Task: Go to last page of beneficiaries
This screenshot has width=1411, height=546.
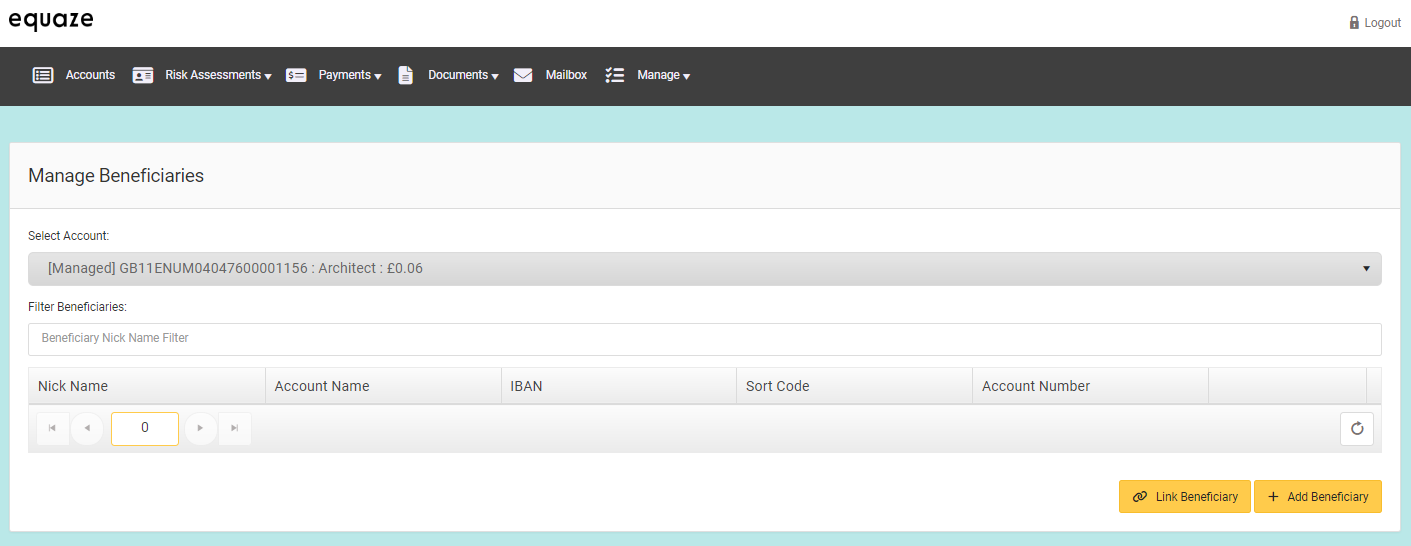Action: pos(235,428)
